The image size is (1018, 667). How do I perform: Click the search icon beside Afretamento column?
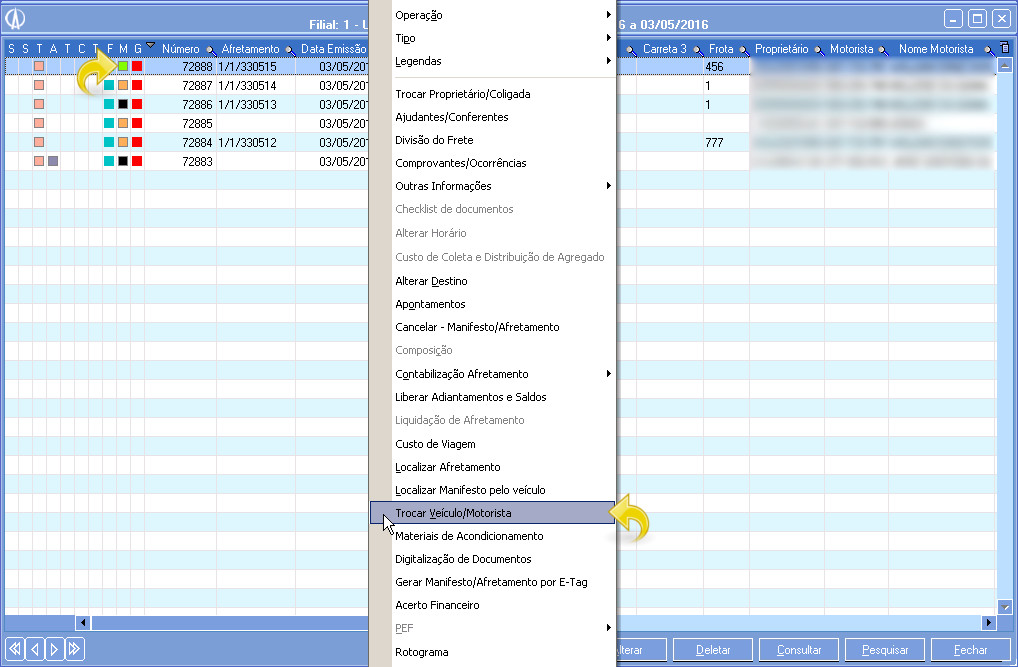290,50
